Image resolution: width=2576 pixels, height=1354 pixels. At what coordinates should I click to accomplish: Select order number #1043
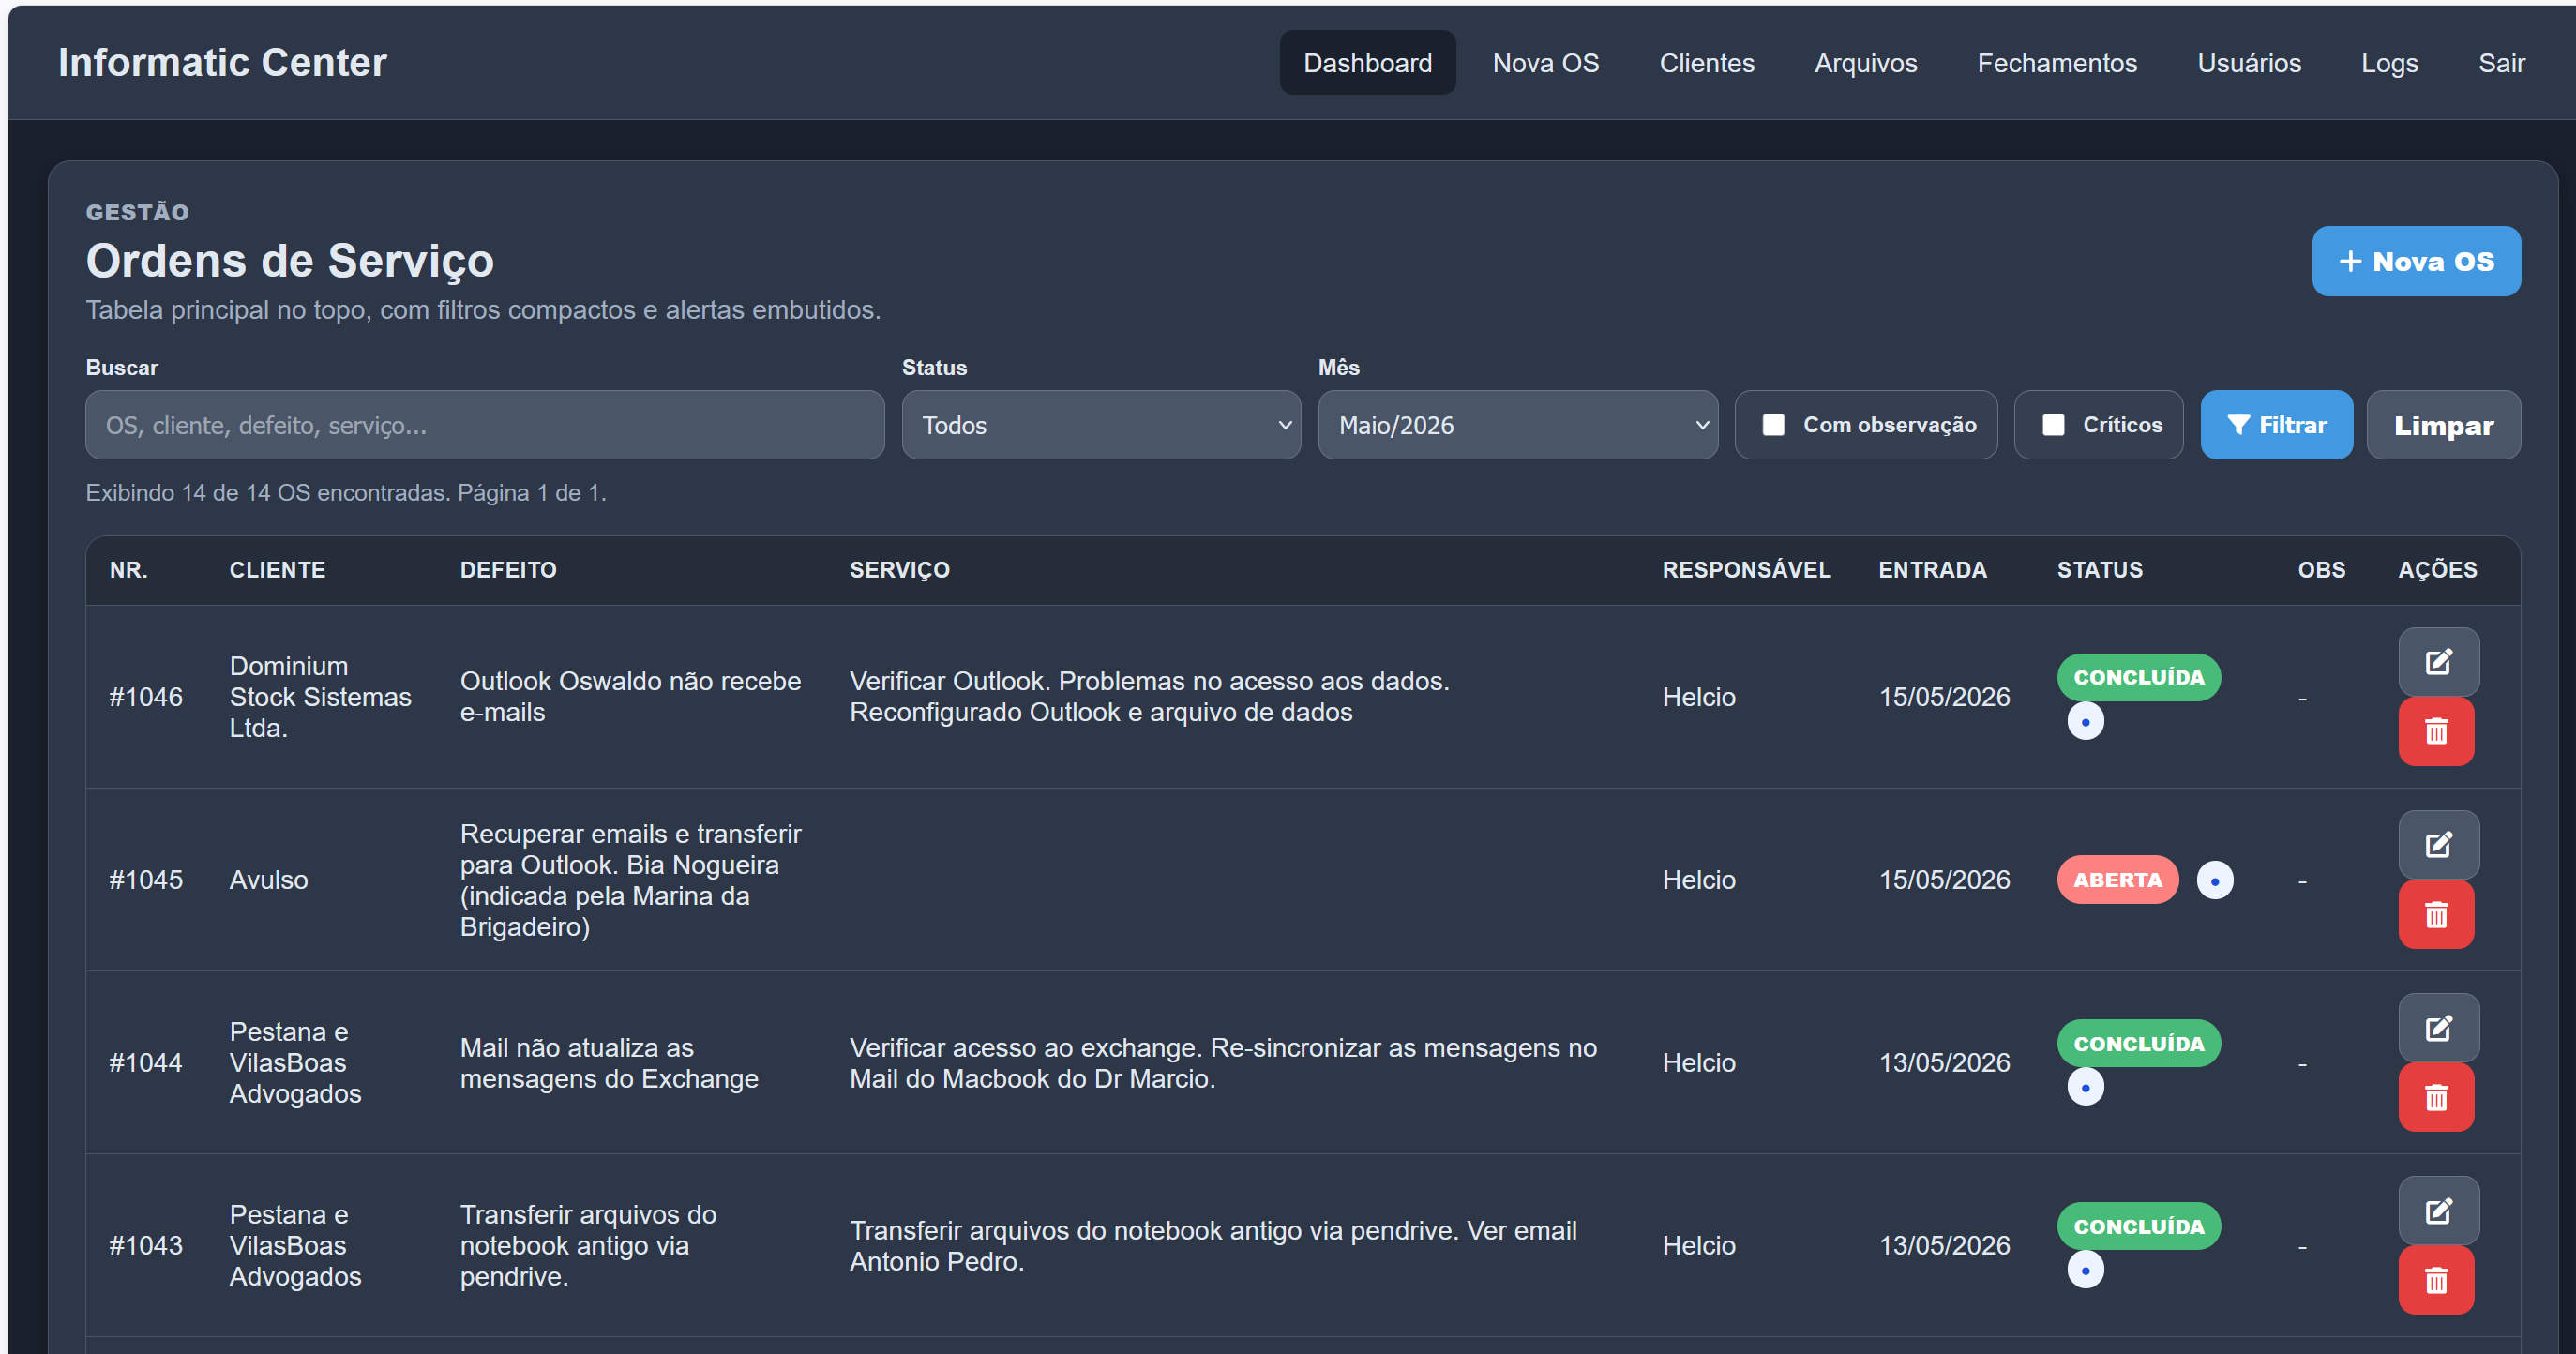(146, 1246)
